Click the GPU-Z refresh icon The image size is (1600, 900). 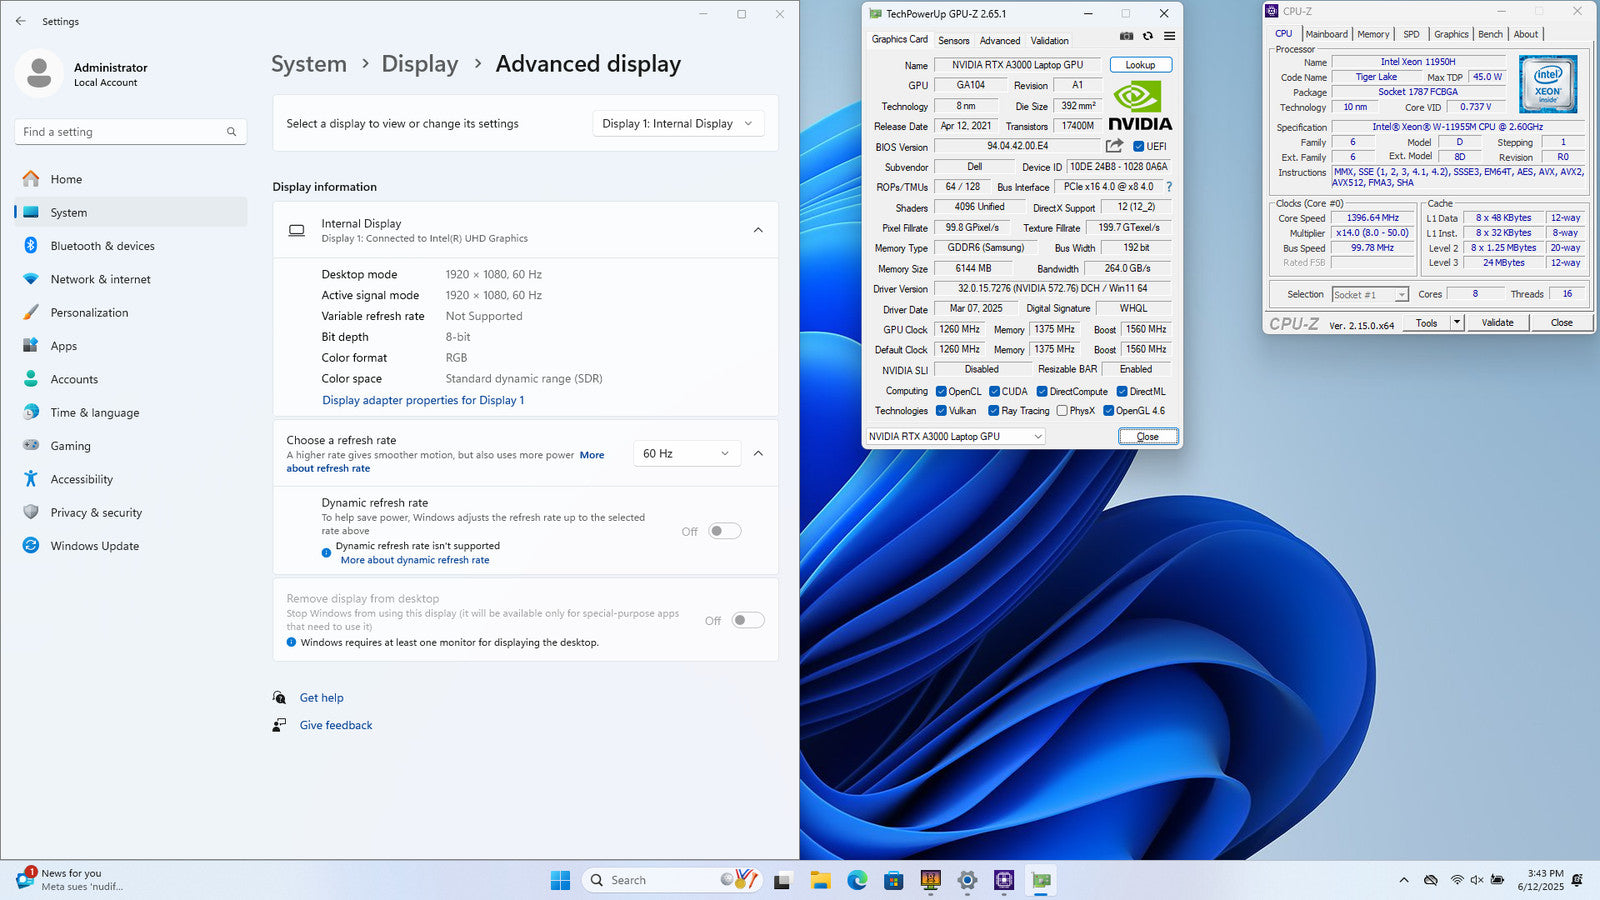coord(1148,36)
